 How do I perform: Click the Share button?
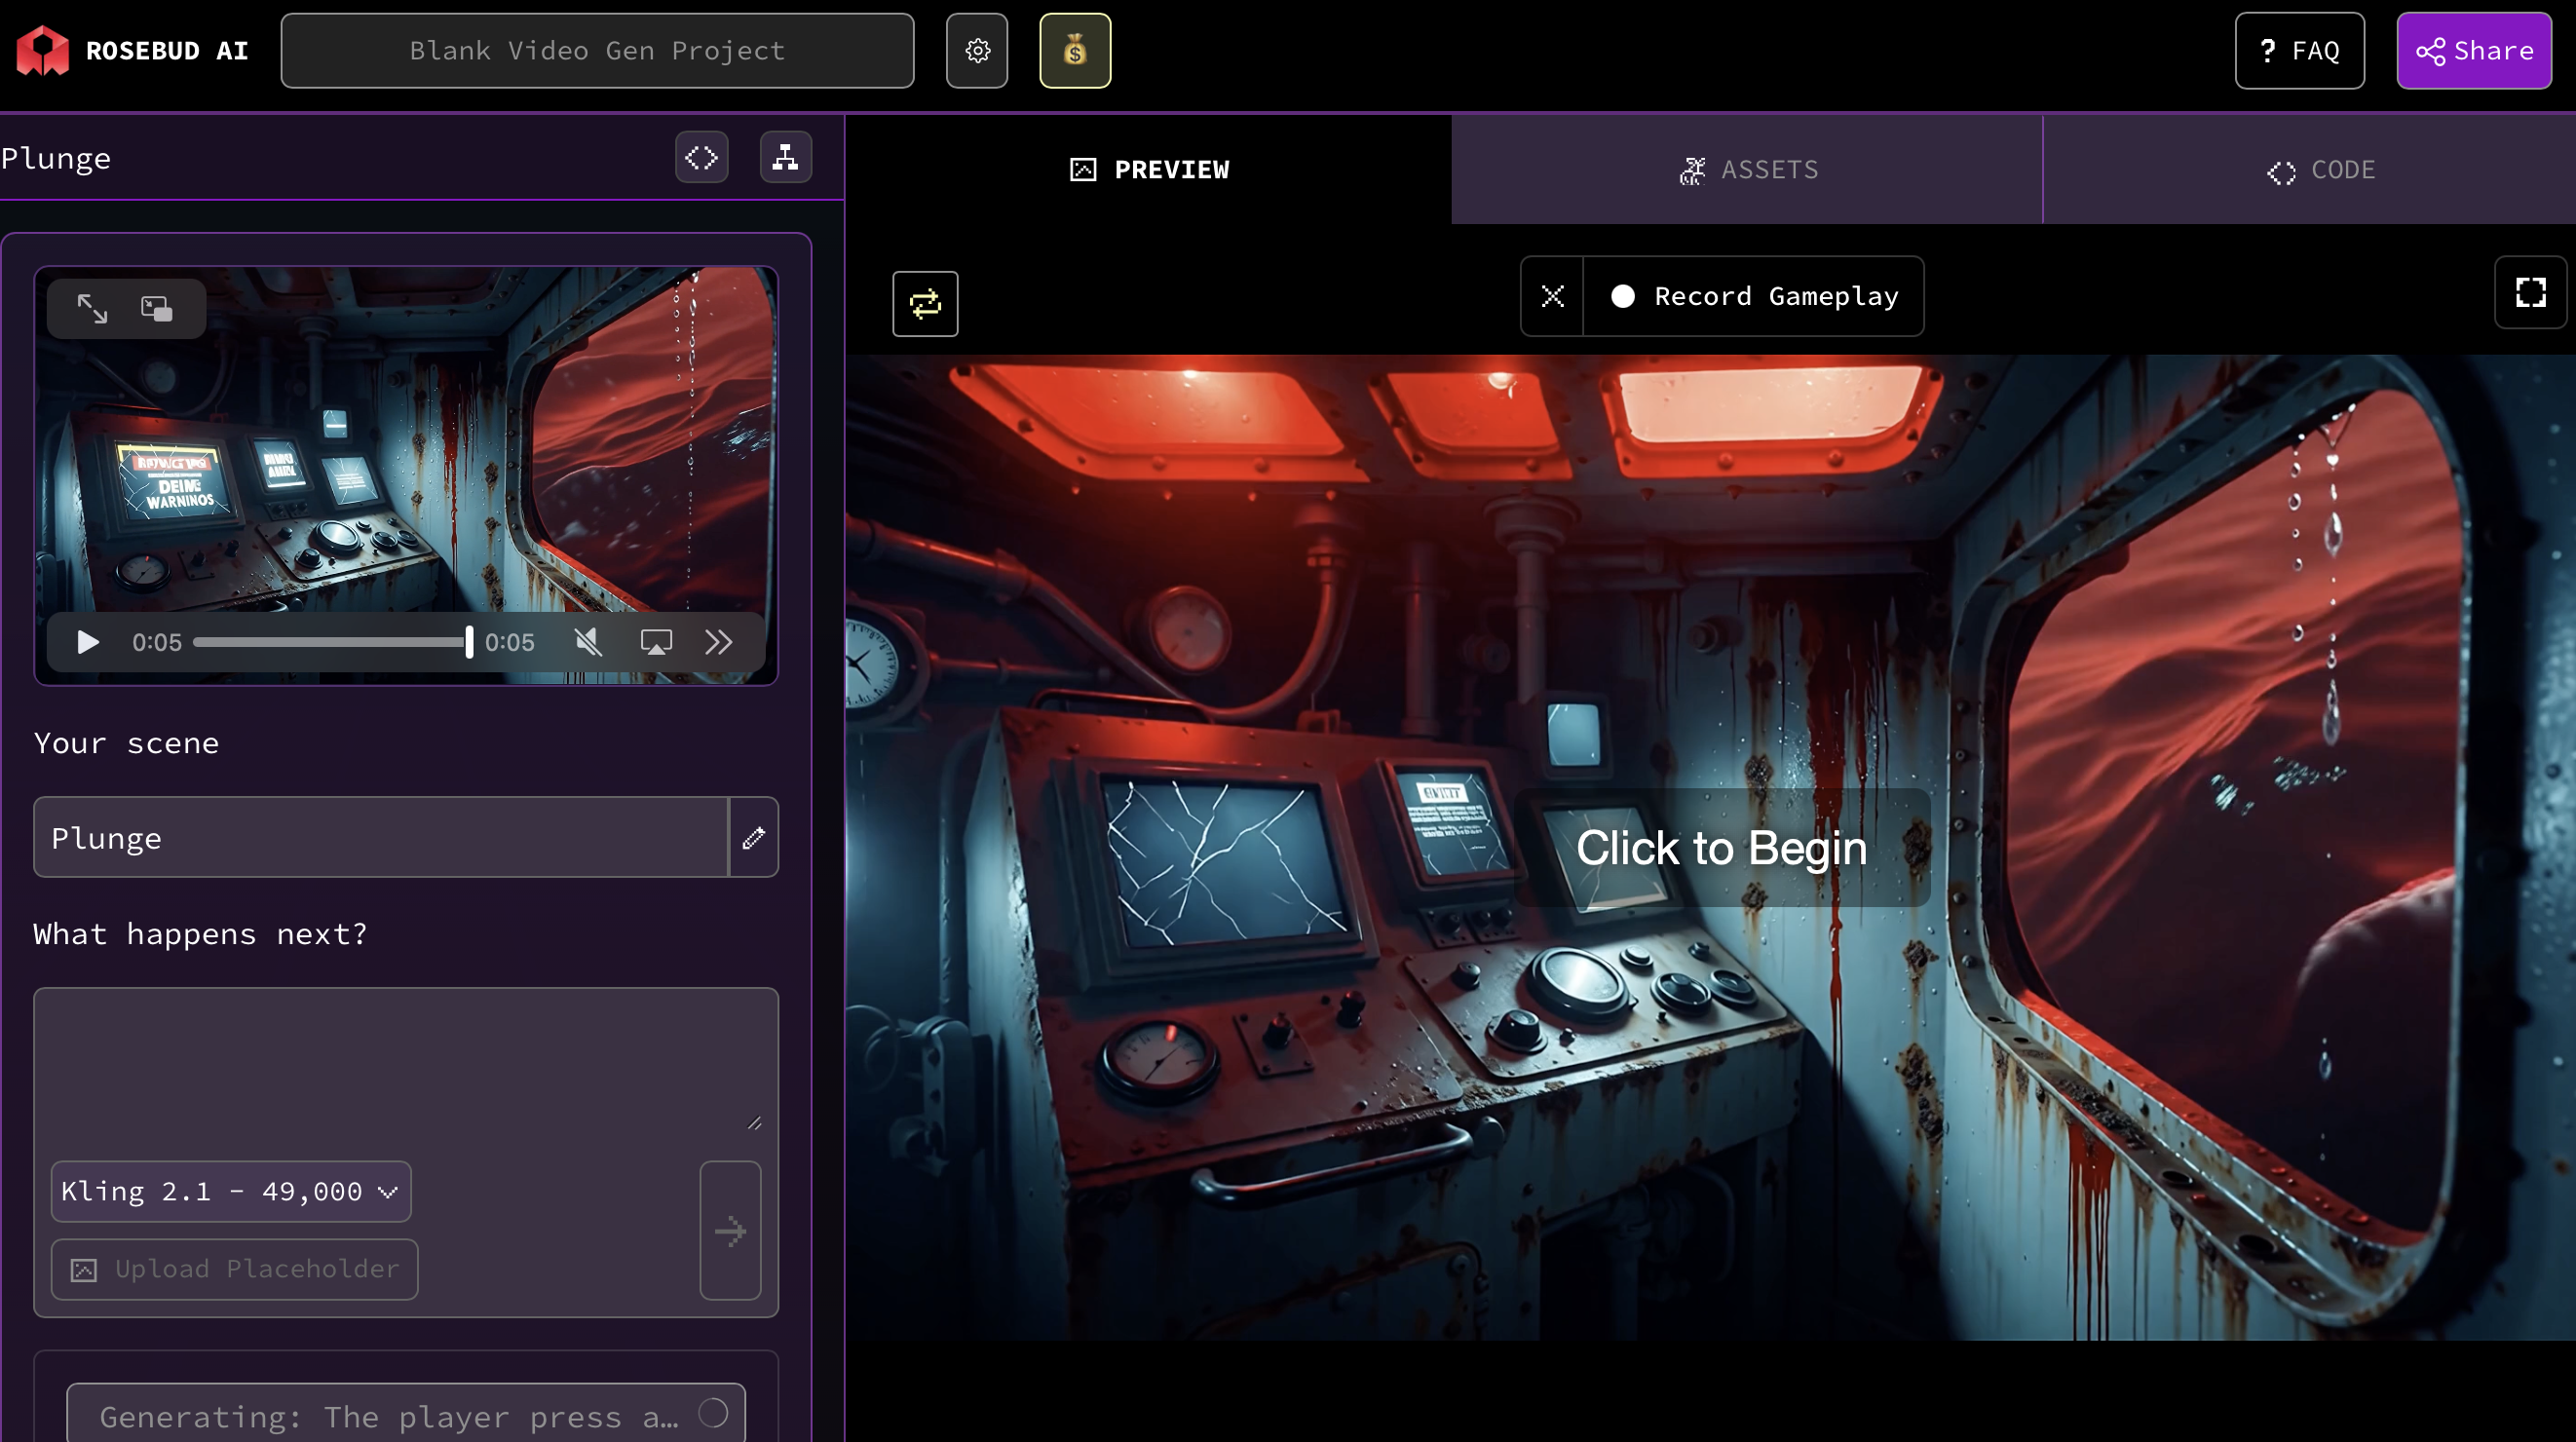[x=2474, y=51]
